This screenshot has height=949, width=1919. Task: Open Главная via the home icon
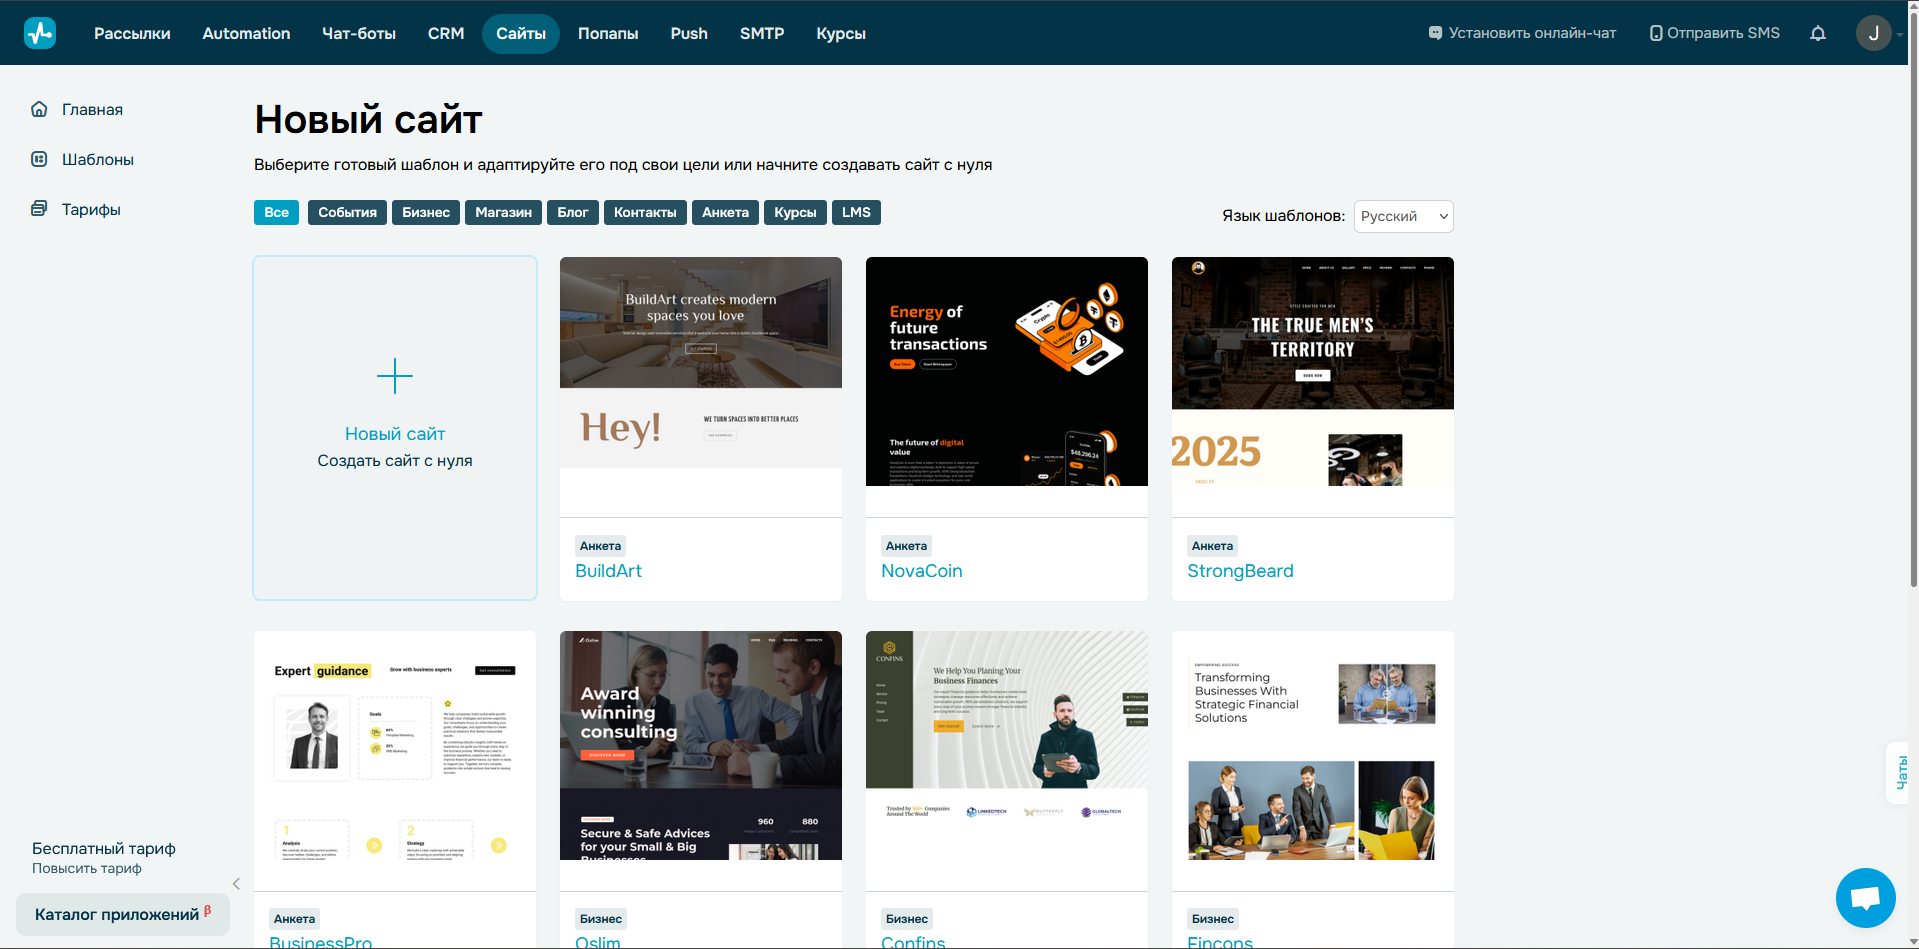[39, 109]
